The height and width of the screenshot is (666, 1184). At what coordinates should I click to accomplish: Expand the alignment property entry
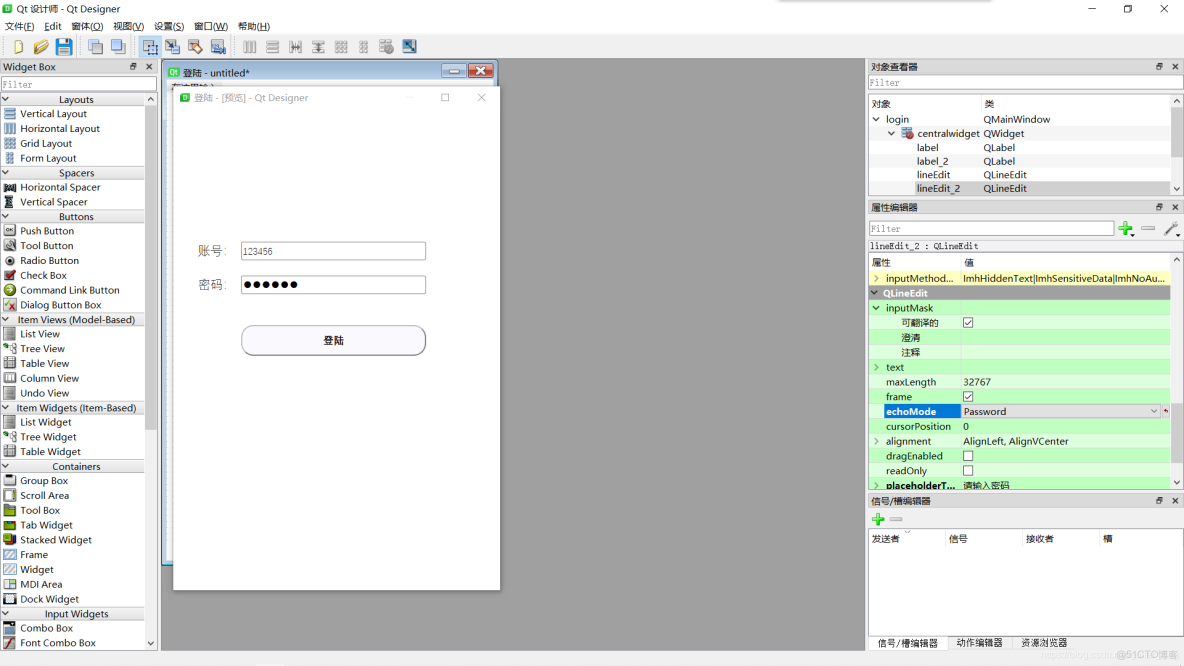[878, 441]
